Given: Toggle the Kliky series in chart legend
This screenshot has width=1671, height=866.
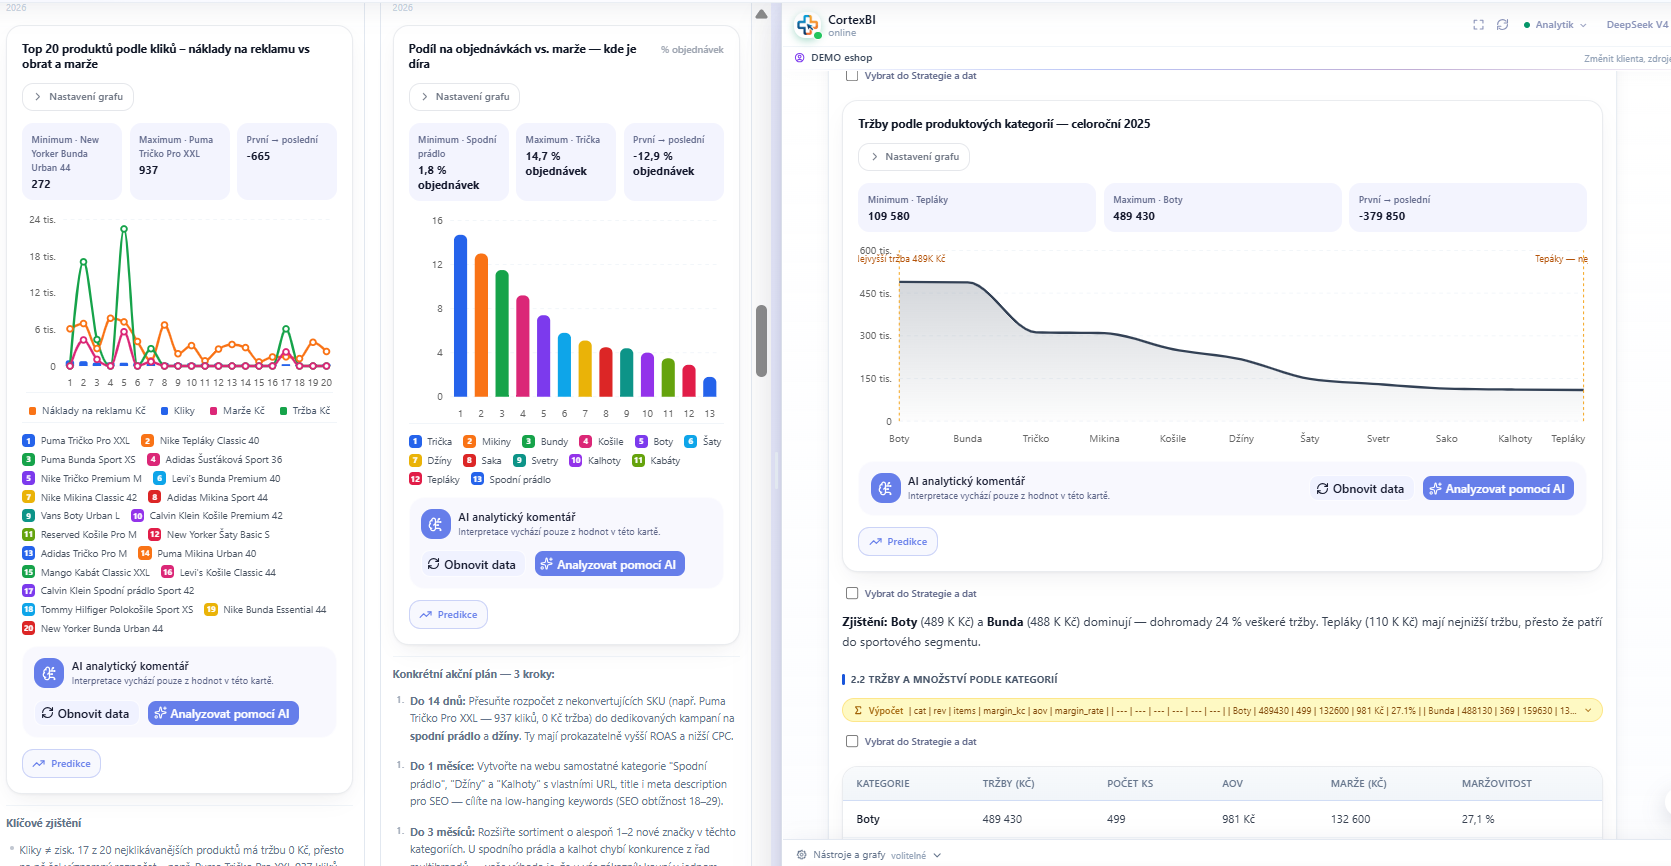Looking at the screenshot, I should click(178, 411).
